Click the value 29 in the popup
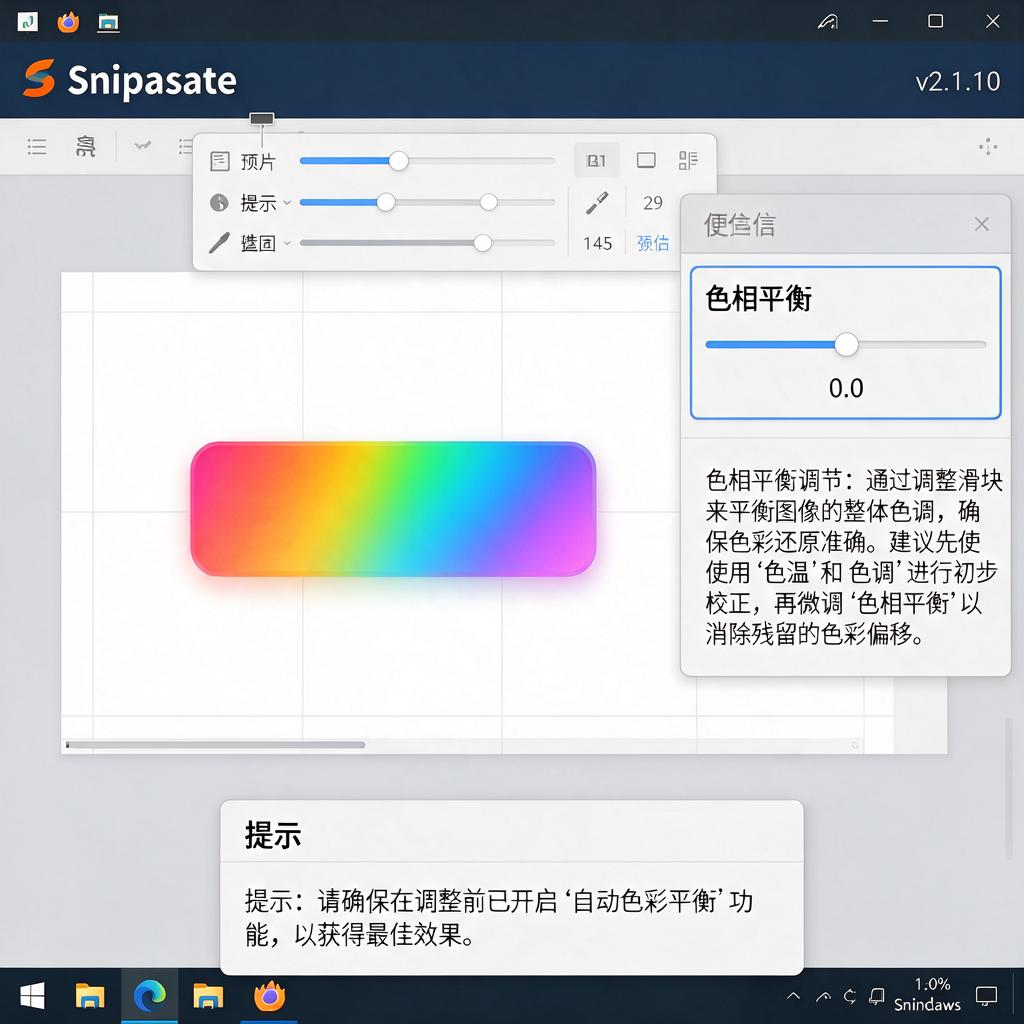Image resolution: width=1024 pixels, height=1024 pixels. [652, 203]
